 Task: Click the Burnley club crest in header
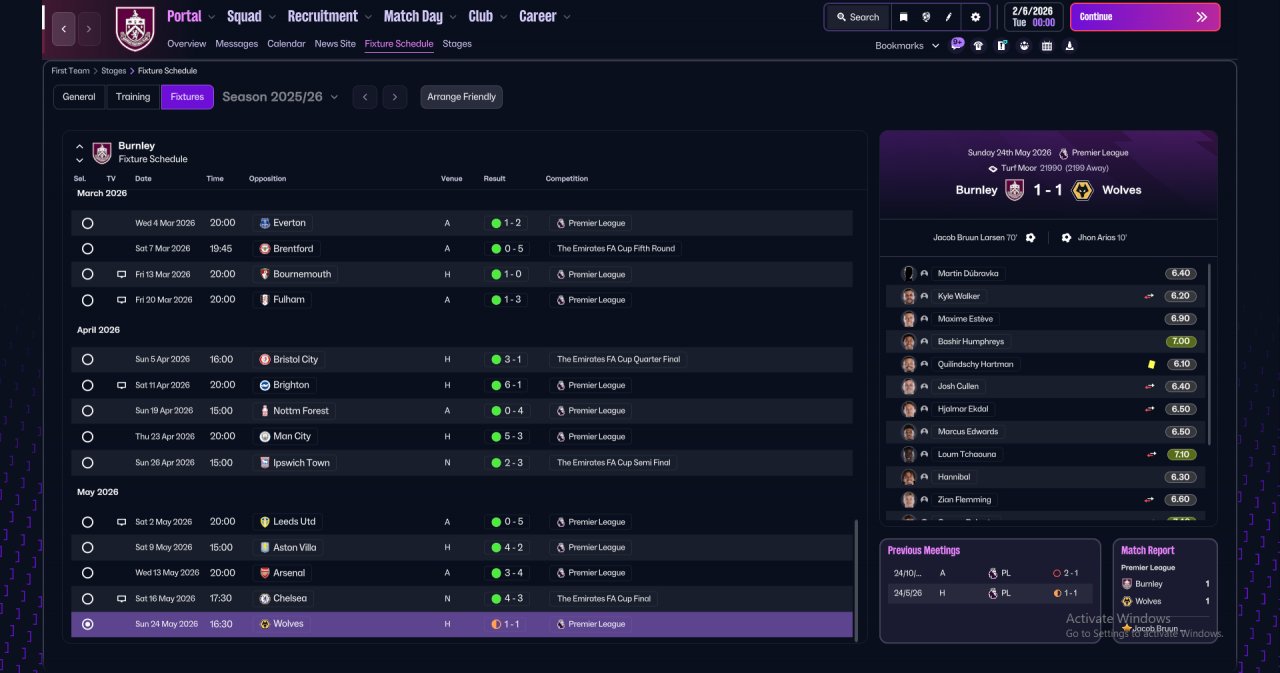[135, 29]
